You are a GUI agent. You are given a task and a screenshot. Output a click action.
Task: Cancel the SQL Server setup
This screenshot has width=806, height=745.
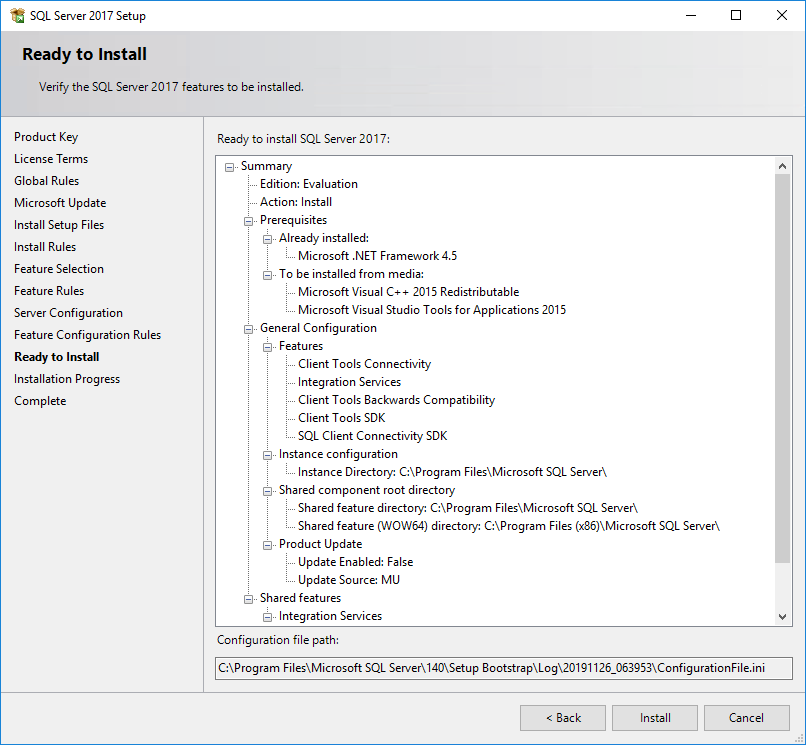(746, 718)
